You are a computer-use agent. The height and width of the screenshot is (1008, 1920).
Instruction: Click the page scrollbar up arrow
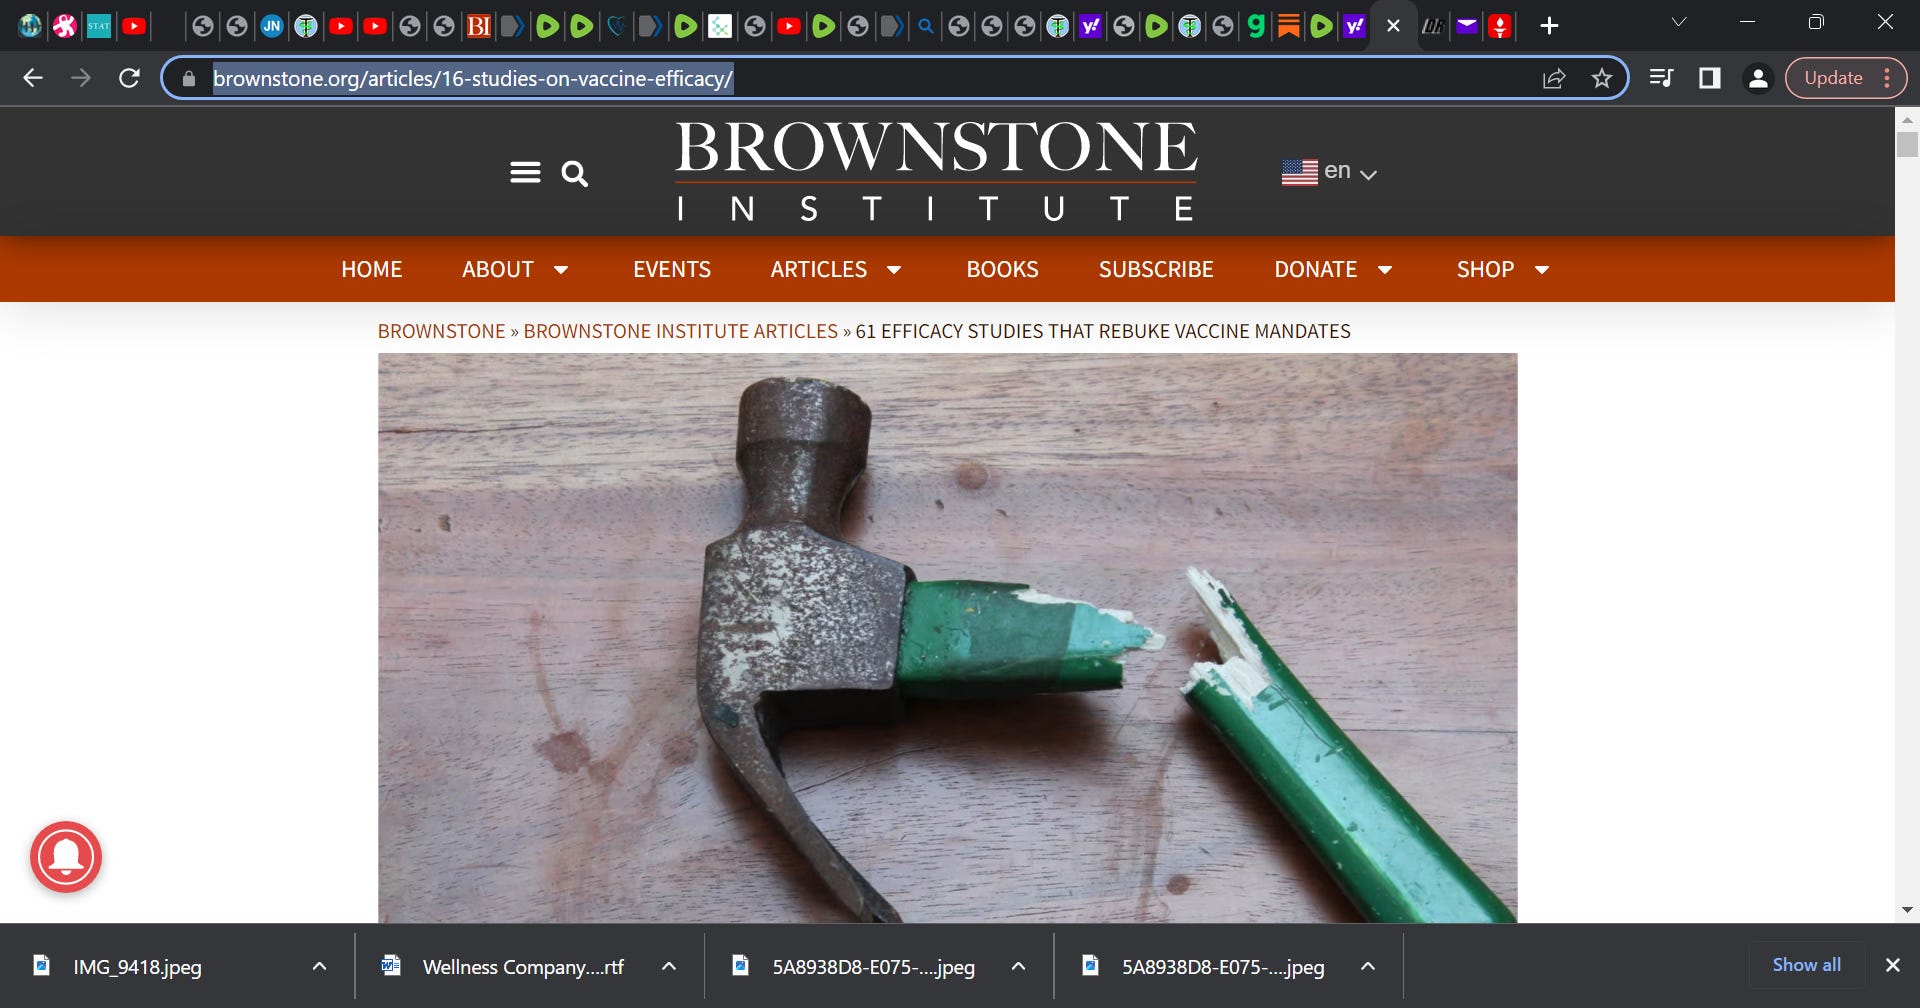pyautogui.click(x=1907, y=119)
